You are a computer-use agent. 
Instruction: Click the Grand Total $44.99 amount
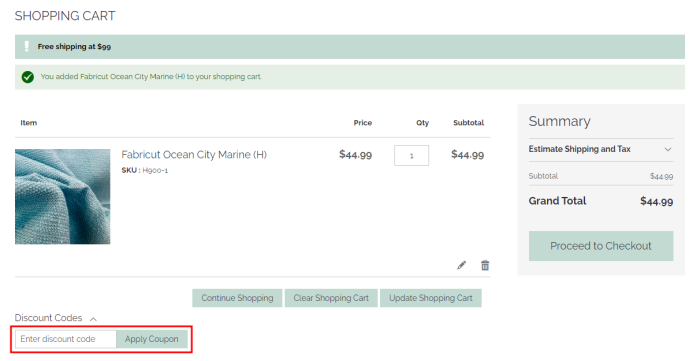point(657,201)
